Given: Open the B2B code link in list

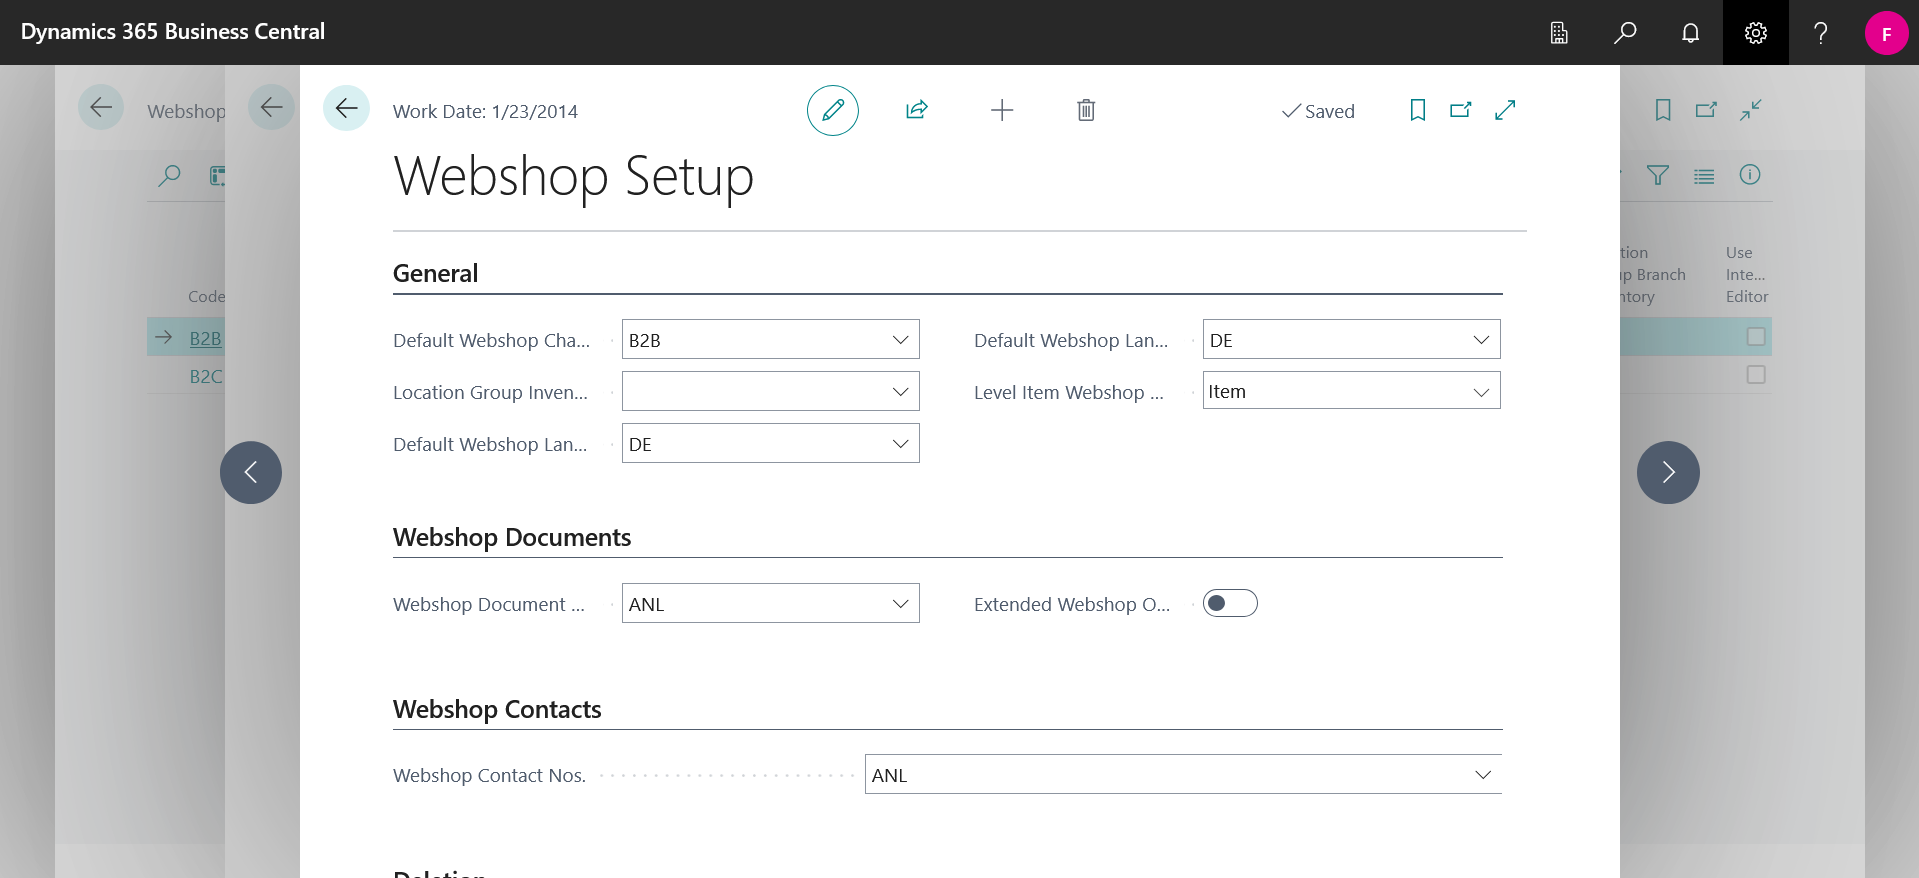Looking at the screenshot, I should pyautogui.click(x=205, y=338).
